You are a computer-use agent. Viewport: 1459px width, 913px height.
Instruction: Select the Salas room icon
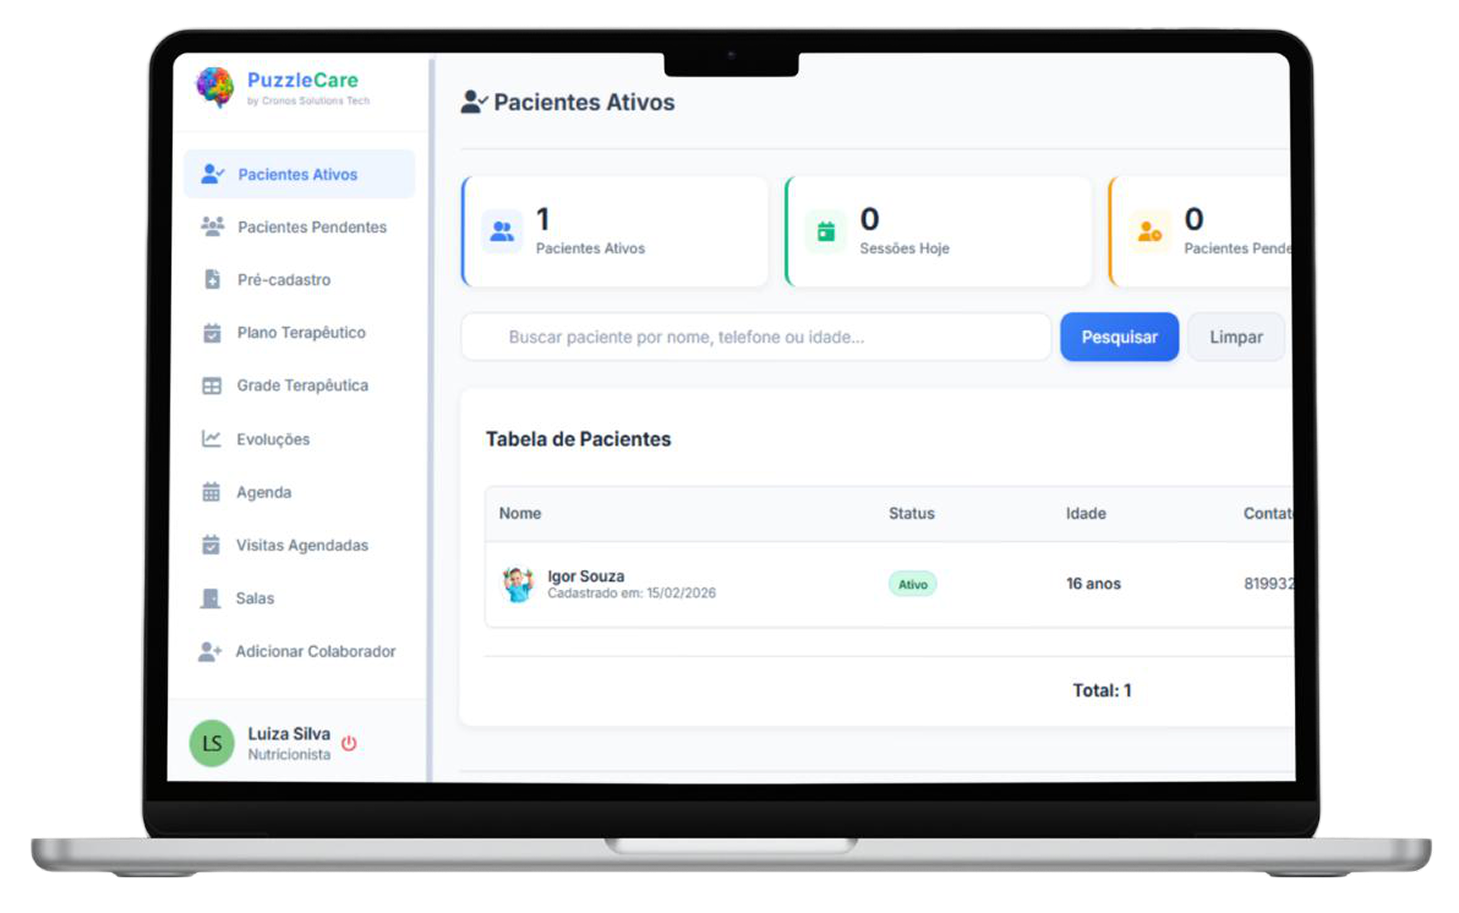tap(211, 597)
